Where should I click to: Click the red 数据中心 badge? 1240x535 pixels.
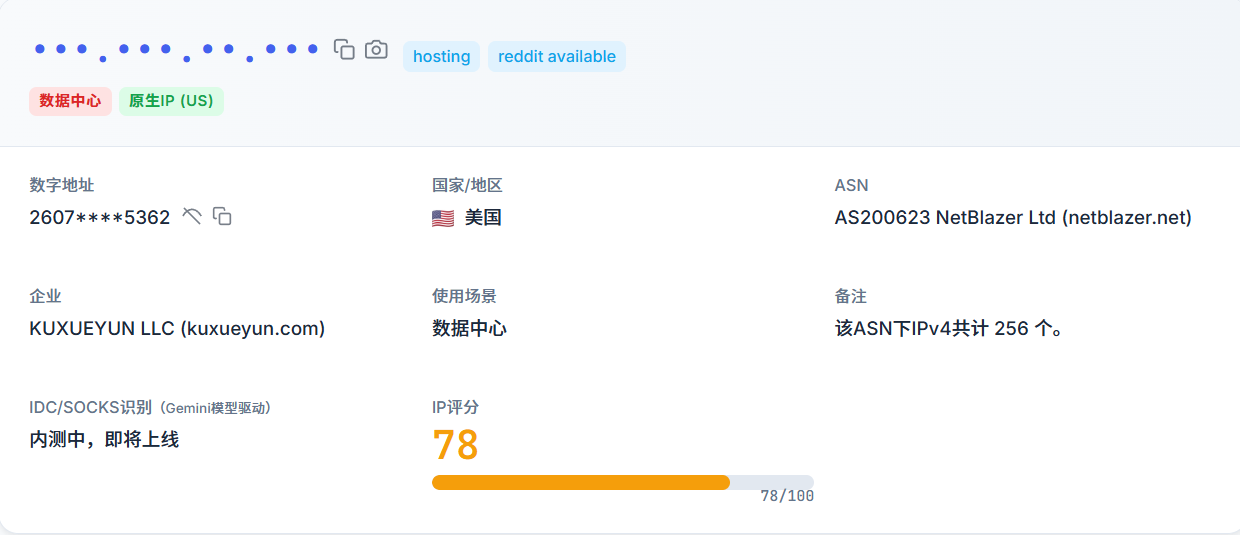click(x=70, y=101)
